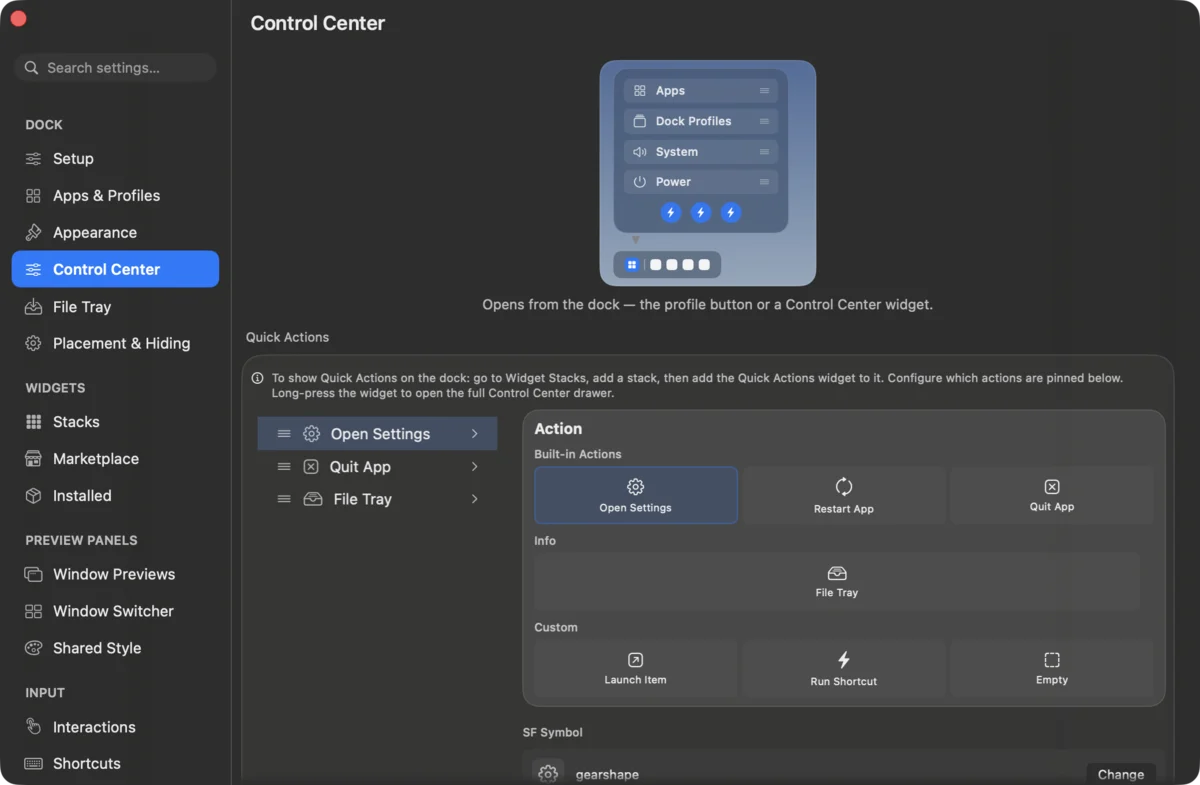This screenshot has height=785, width=1200.
Task: Click the Window Previews icon
Action: pos(34,574)
